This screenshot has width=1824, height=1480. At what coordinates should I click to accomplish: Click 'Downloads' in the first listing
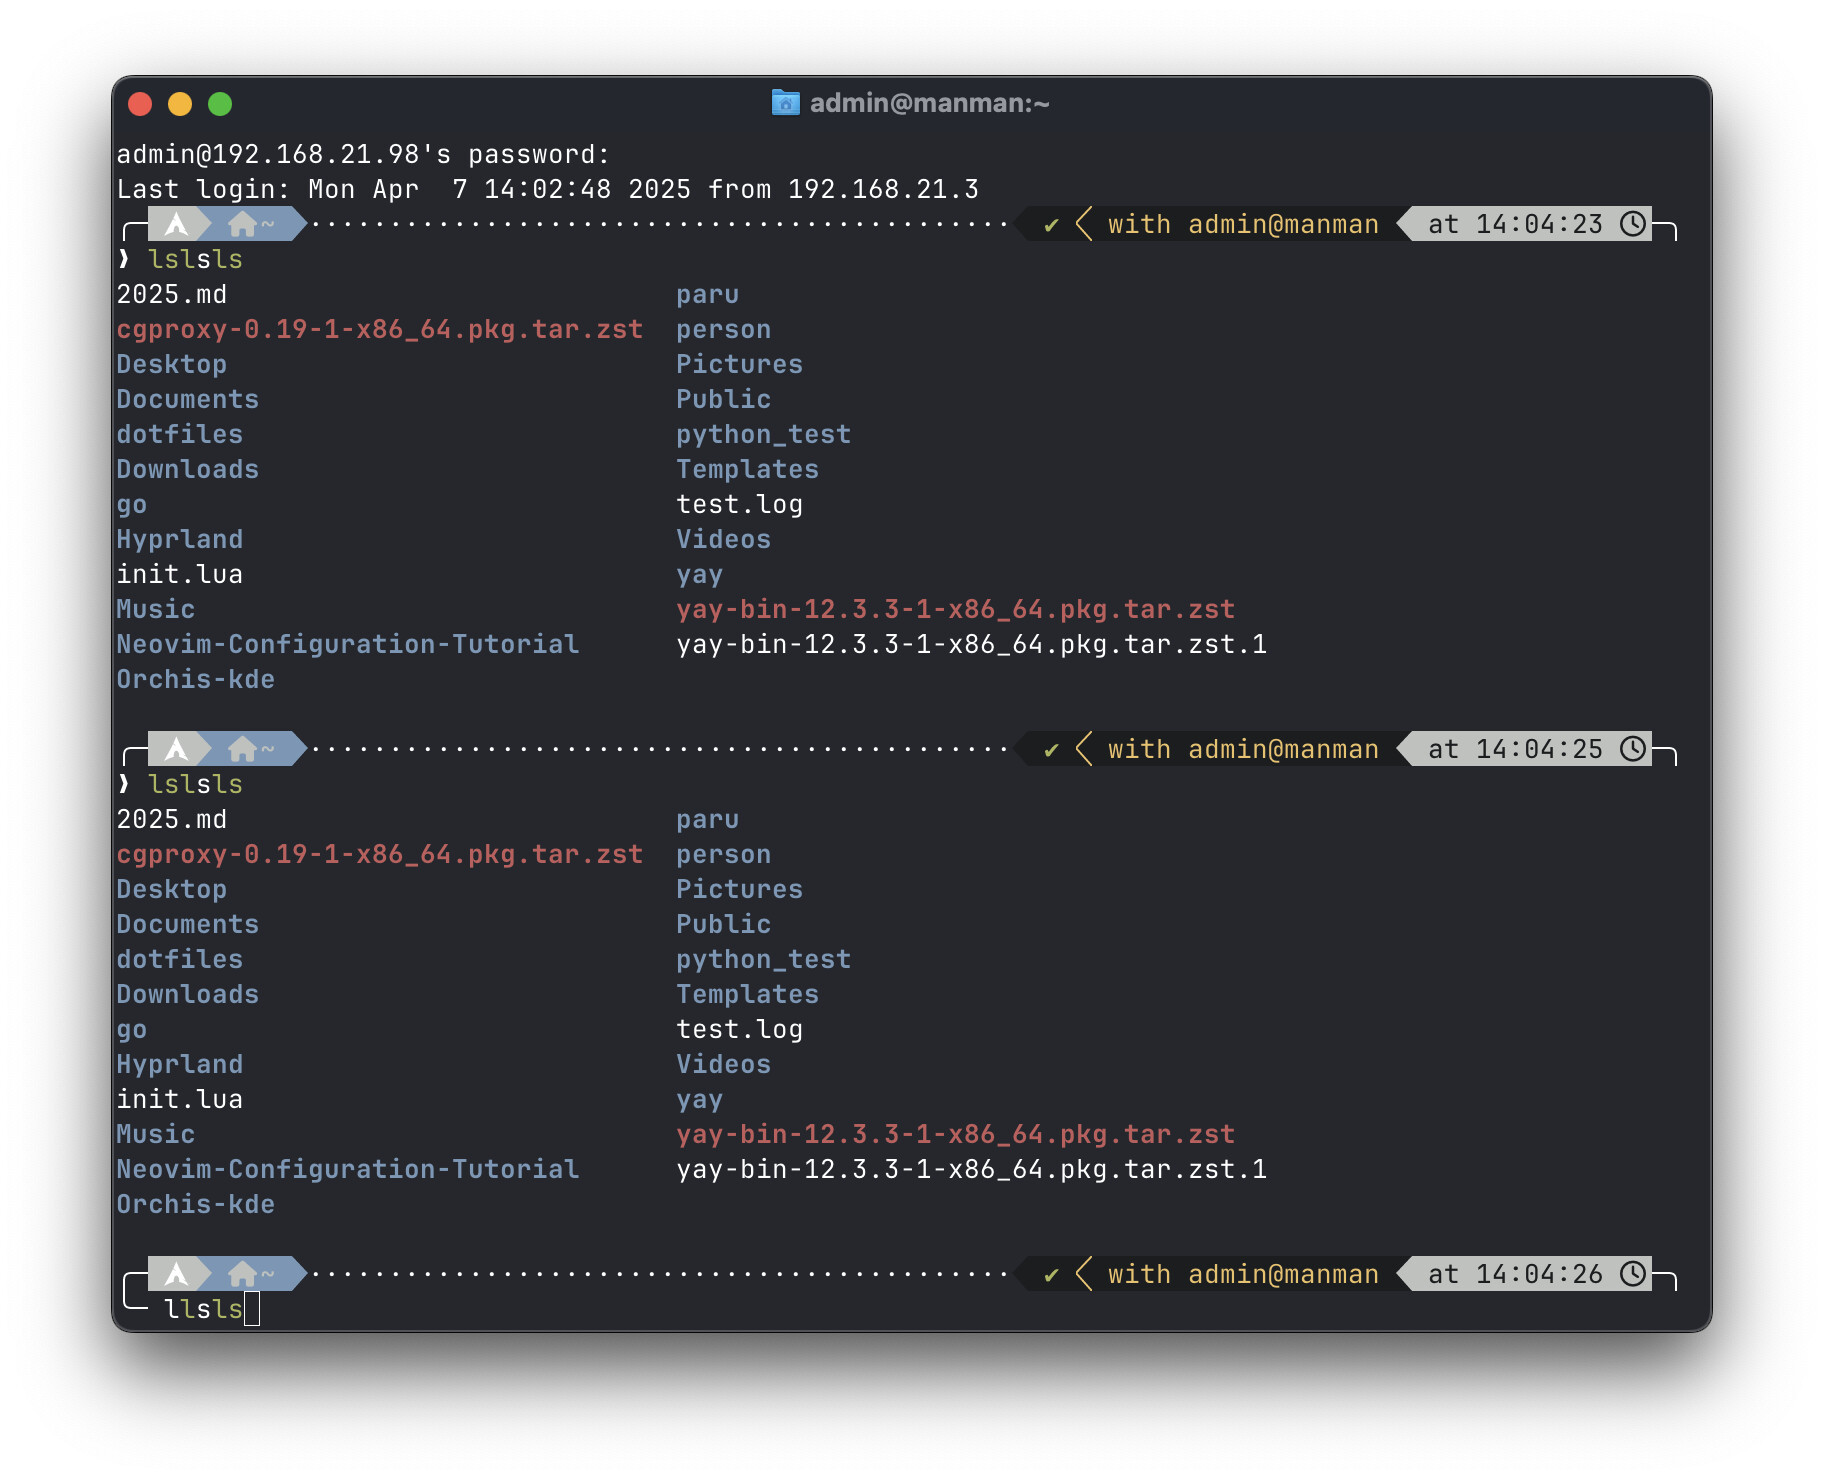point(188,469)
